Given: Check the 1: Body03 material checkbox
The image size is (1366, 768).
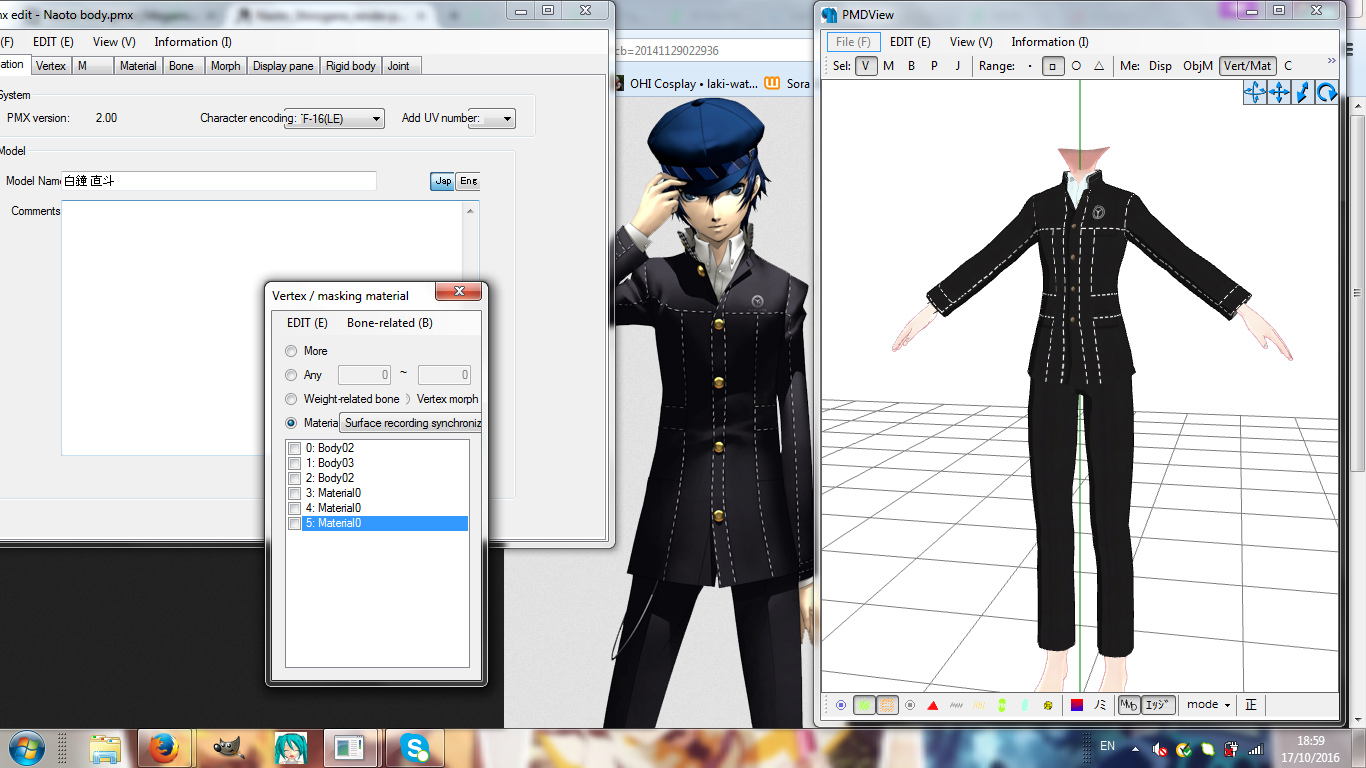Looking at the screenshot, I should [x=294, y=463].
